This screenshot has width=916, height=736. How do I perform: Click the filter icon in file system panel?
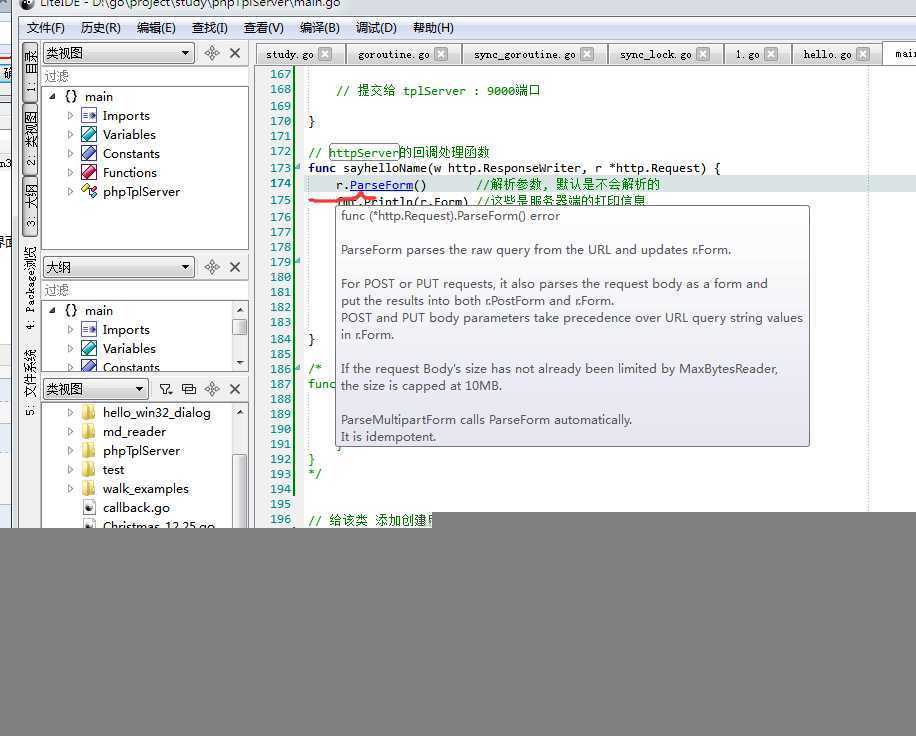(166, 389)
